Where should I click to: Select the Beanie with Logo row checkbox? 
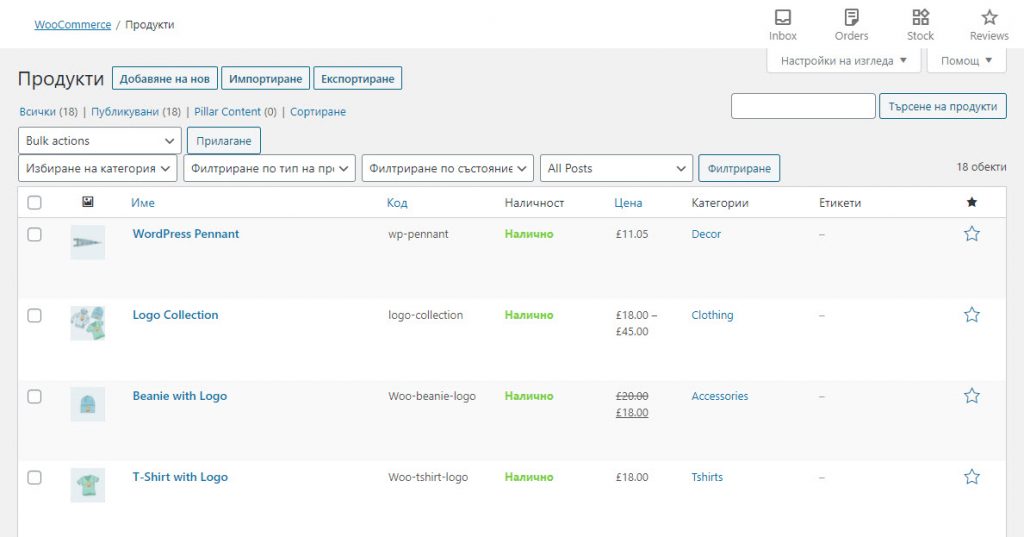pos(35,397)
